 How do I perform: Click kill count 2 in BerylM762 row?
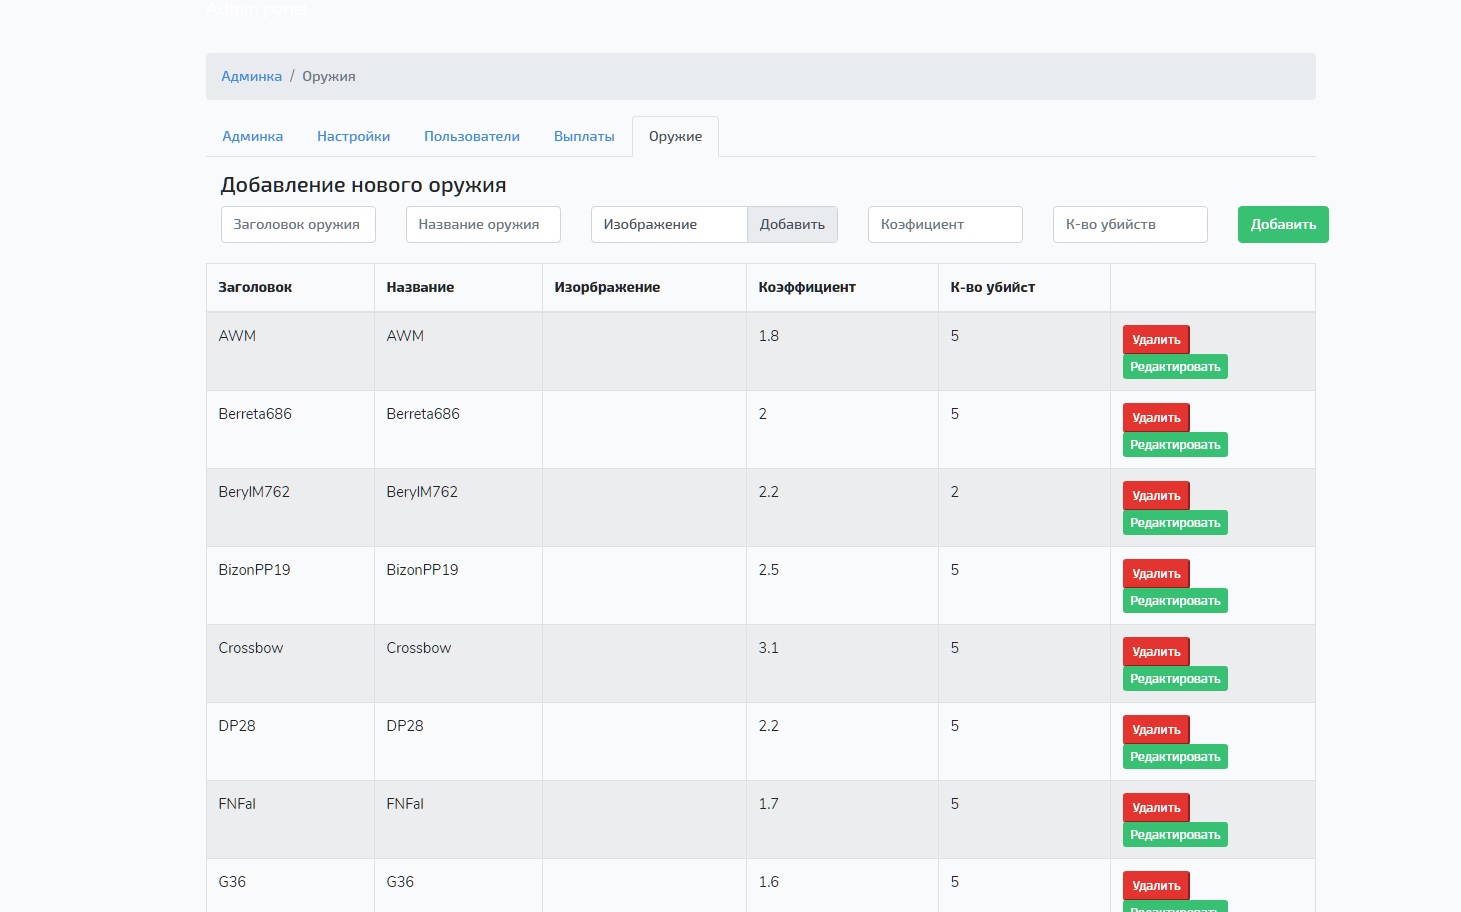coord(954,492)
